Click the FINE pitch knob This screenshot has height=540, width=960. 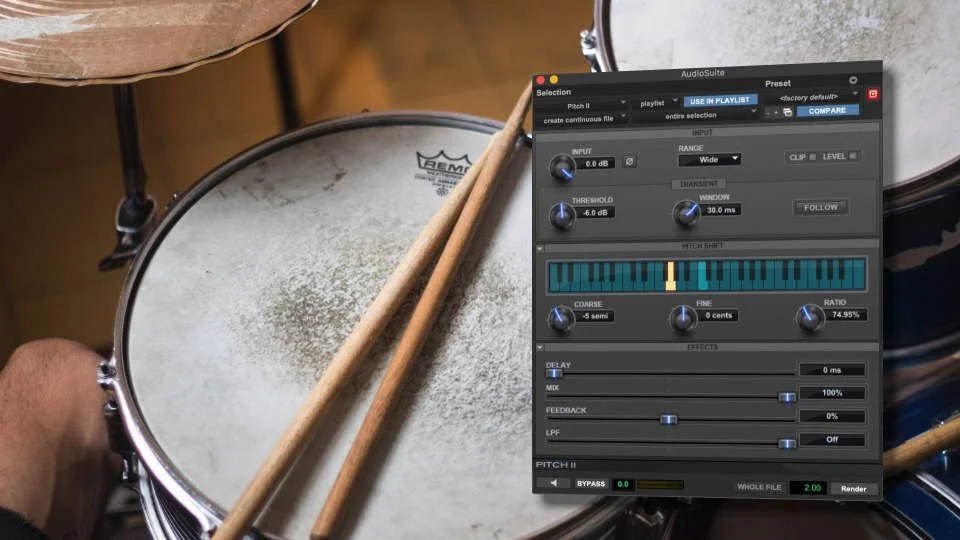pyautogui.click(x=683, y=317)
